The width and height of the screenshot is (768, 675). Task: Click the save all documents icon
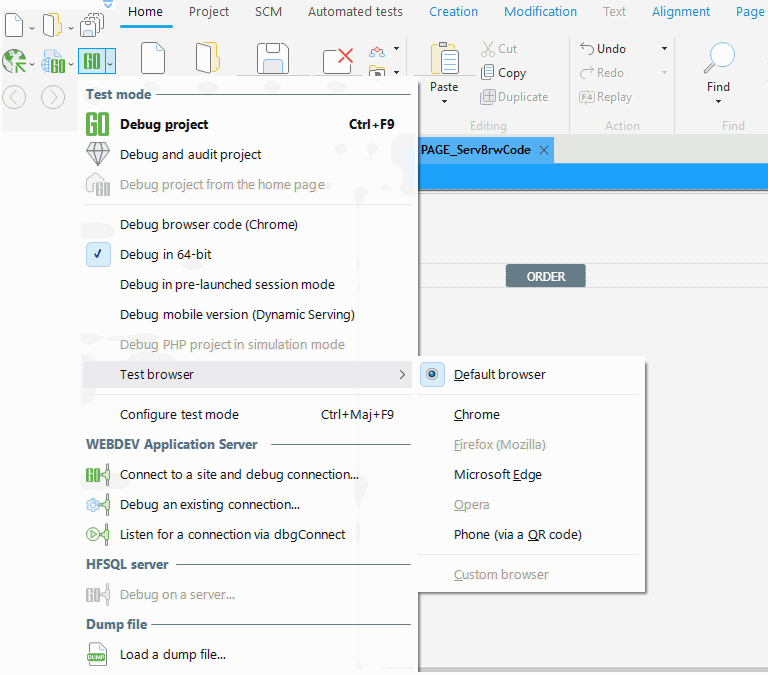tap(92, 25)
